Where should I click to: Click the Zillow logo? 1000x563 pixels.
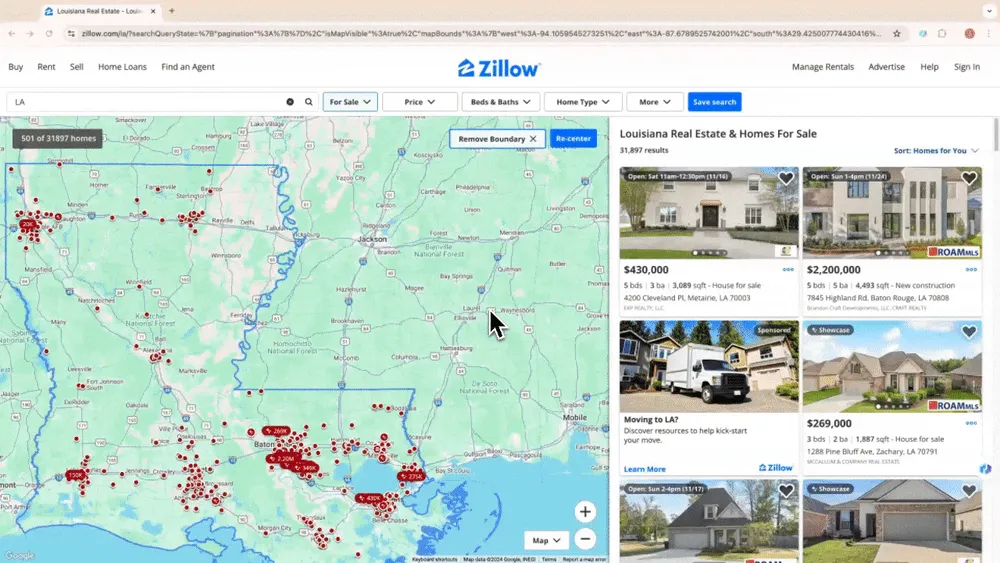point(499,68)
